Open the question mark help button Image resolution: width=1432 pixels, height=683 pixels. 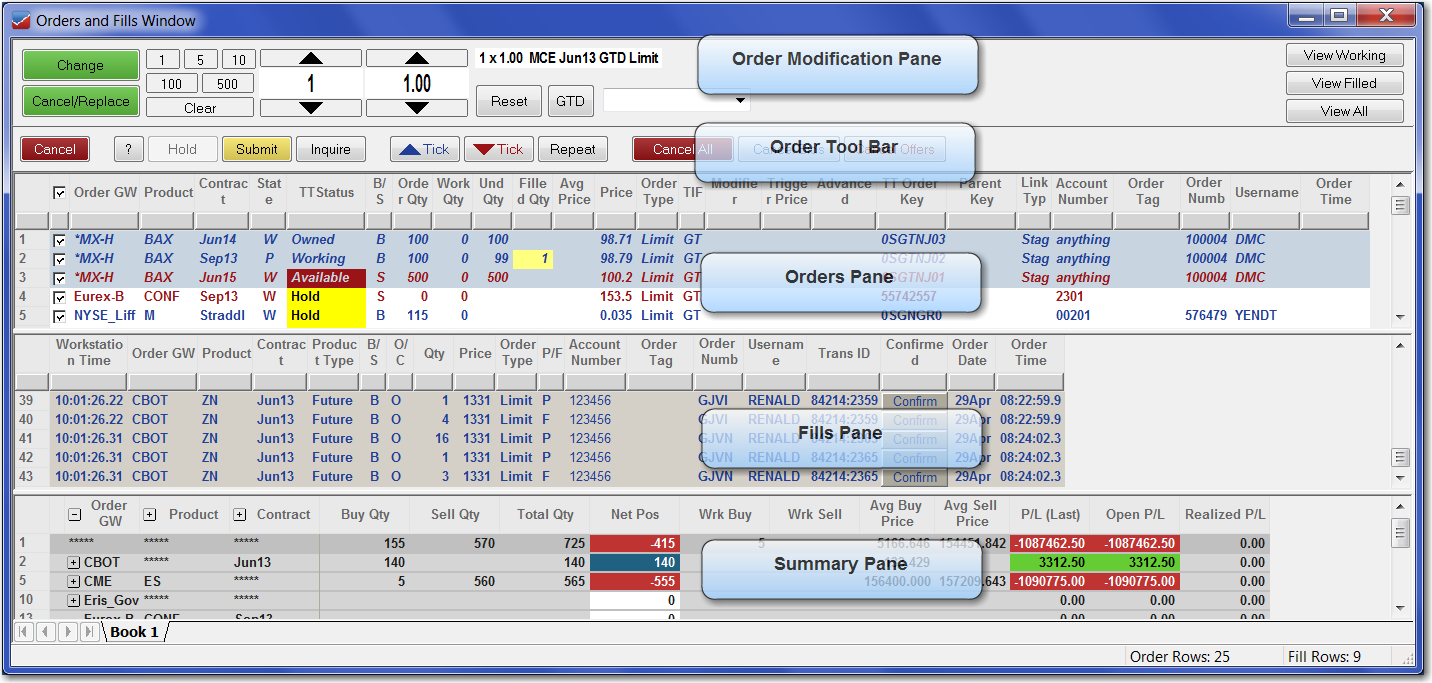[x=128, y=149]
